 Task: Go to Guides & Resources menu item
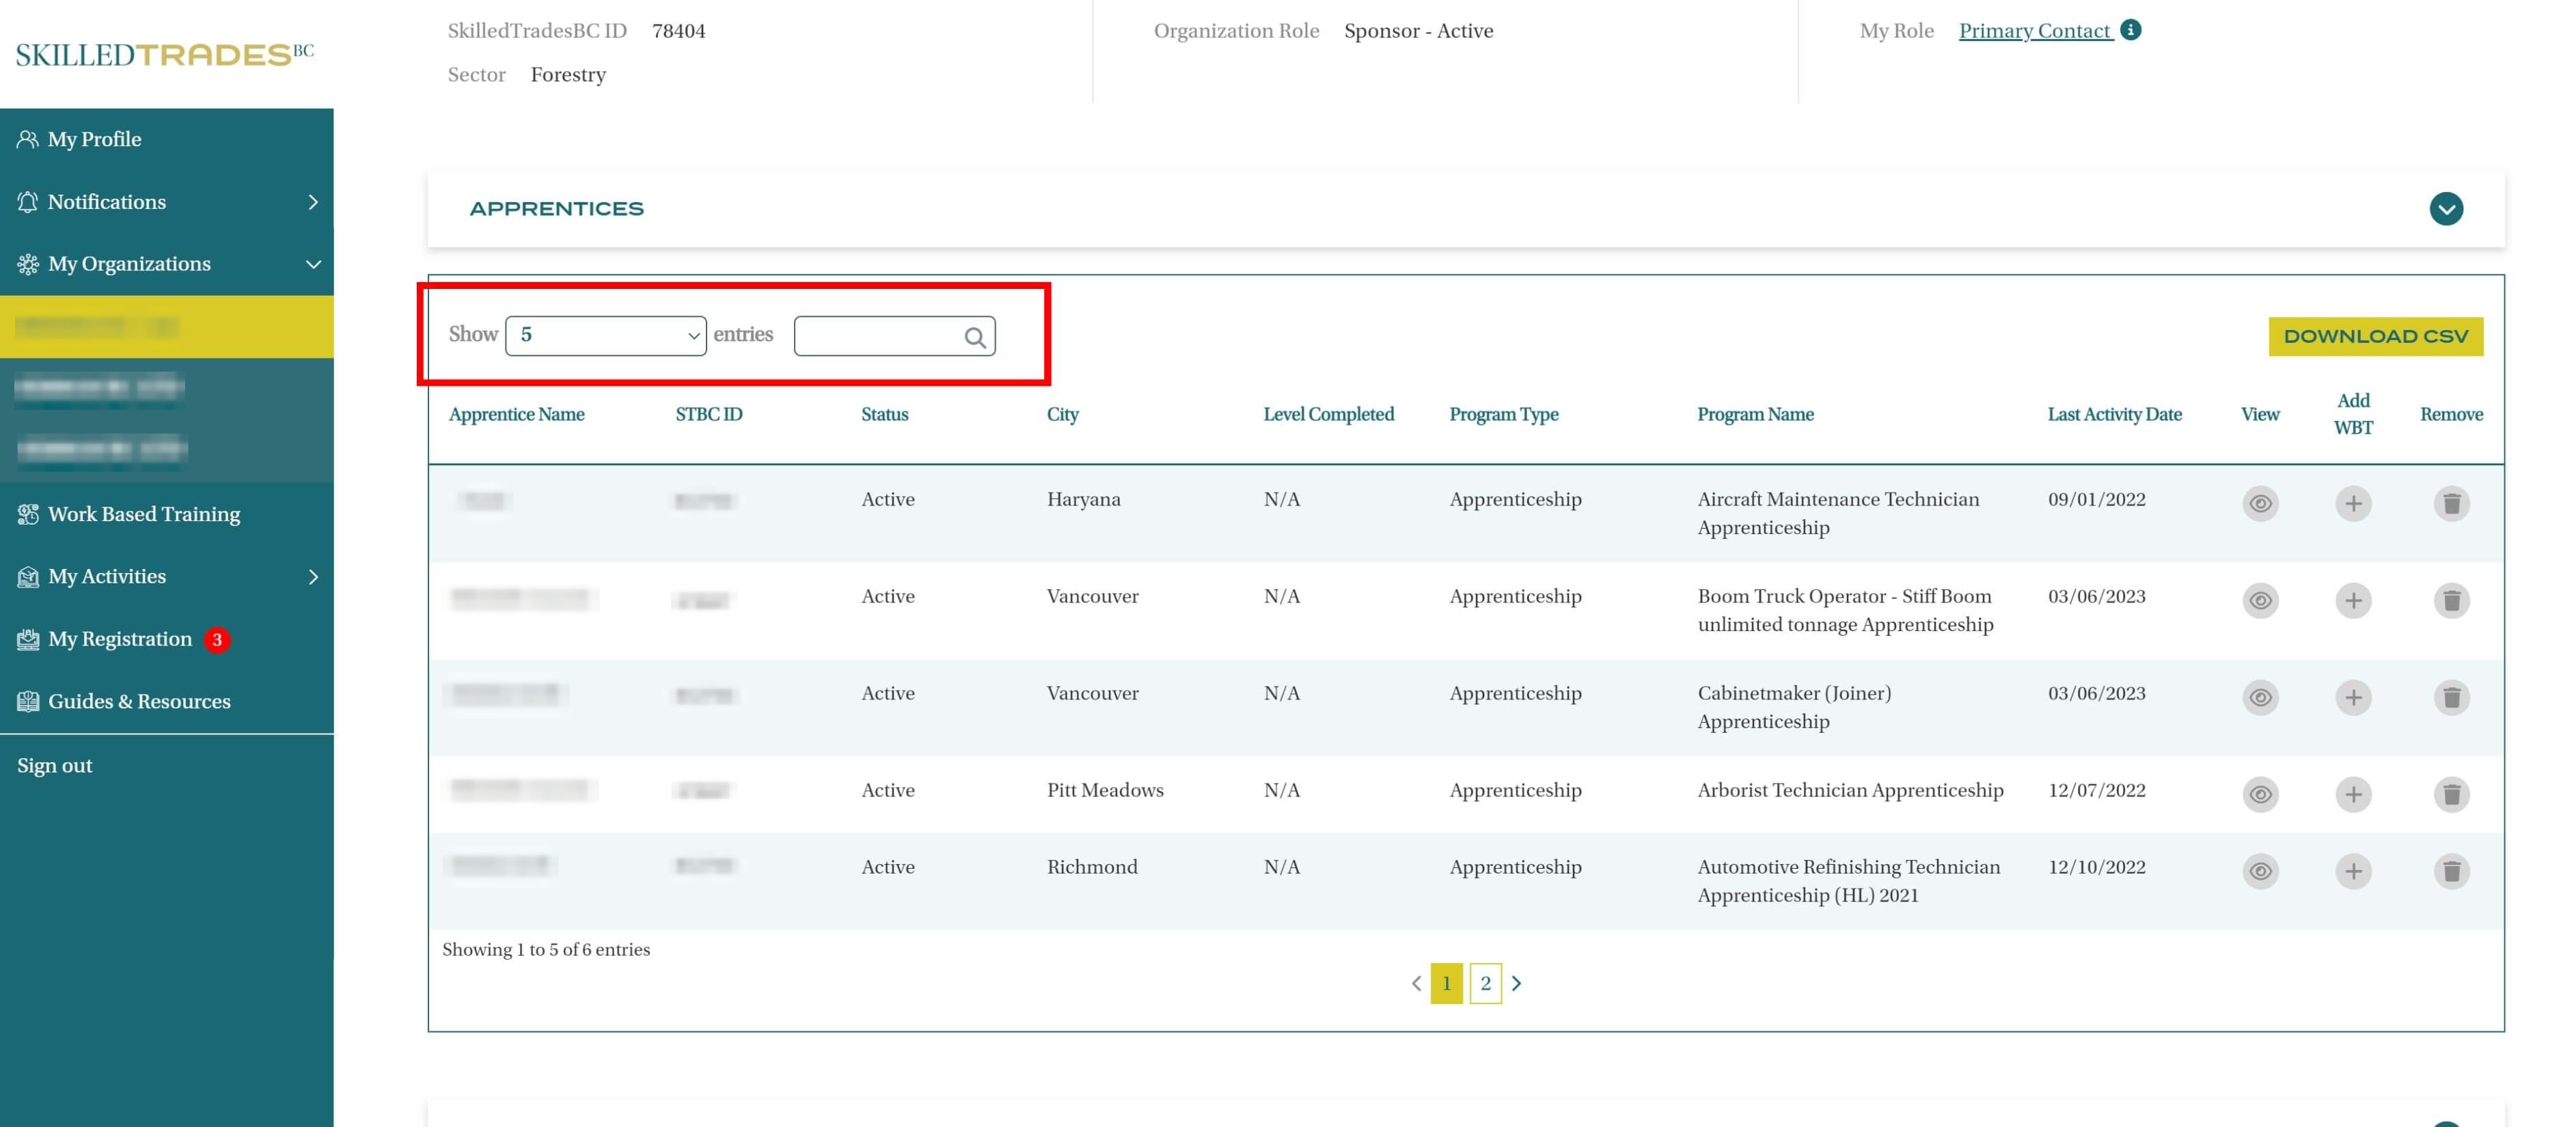coord(139,701)
